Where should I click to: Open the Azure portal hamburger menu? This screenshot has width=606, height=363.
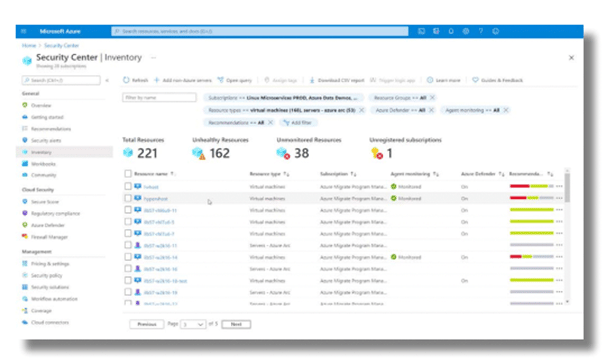(x=24, y=31)
